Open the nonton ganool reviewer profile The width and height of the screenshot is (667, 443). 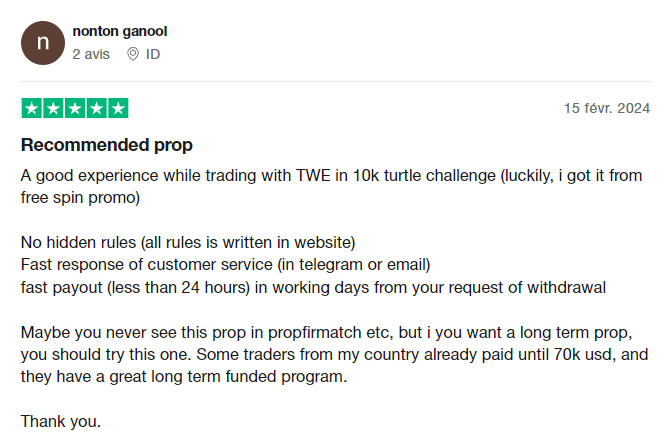[120, 32]
